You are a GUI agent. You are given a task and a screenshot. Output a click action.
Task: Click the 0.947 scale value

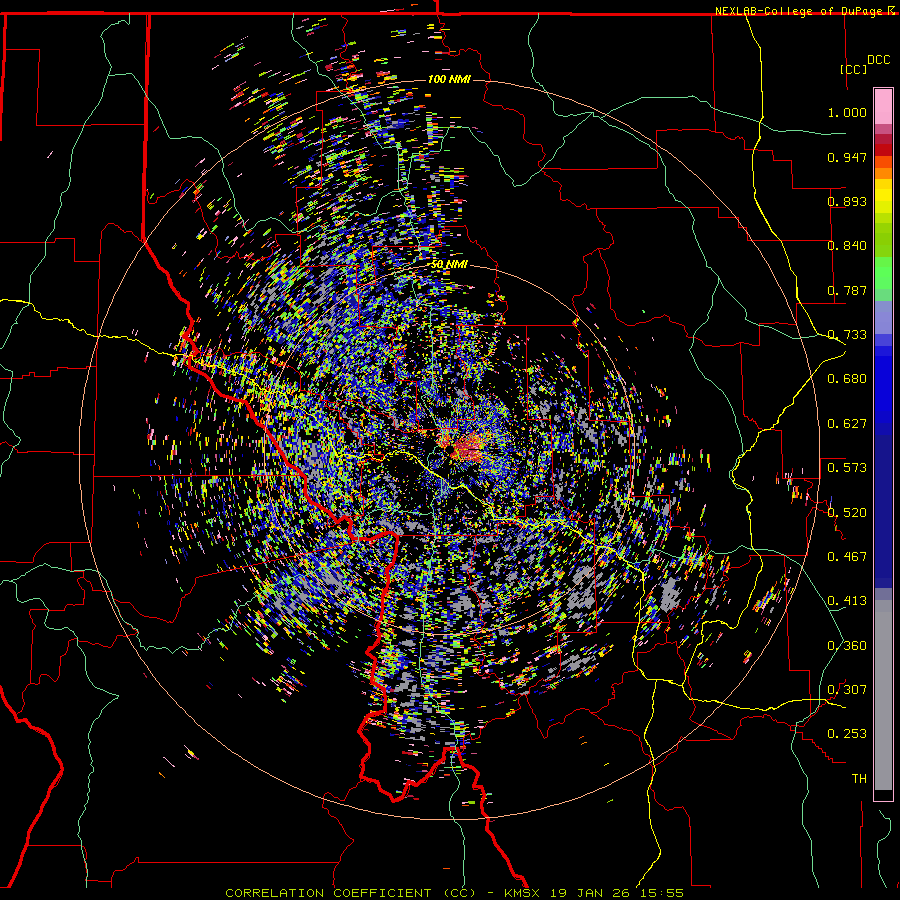pyautogui.click(x=847, y=157)
